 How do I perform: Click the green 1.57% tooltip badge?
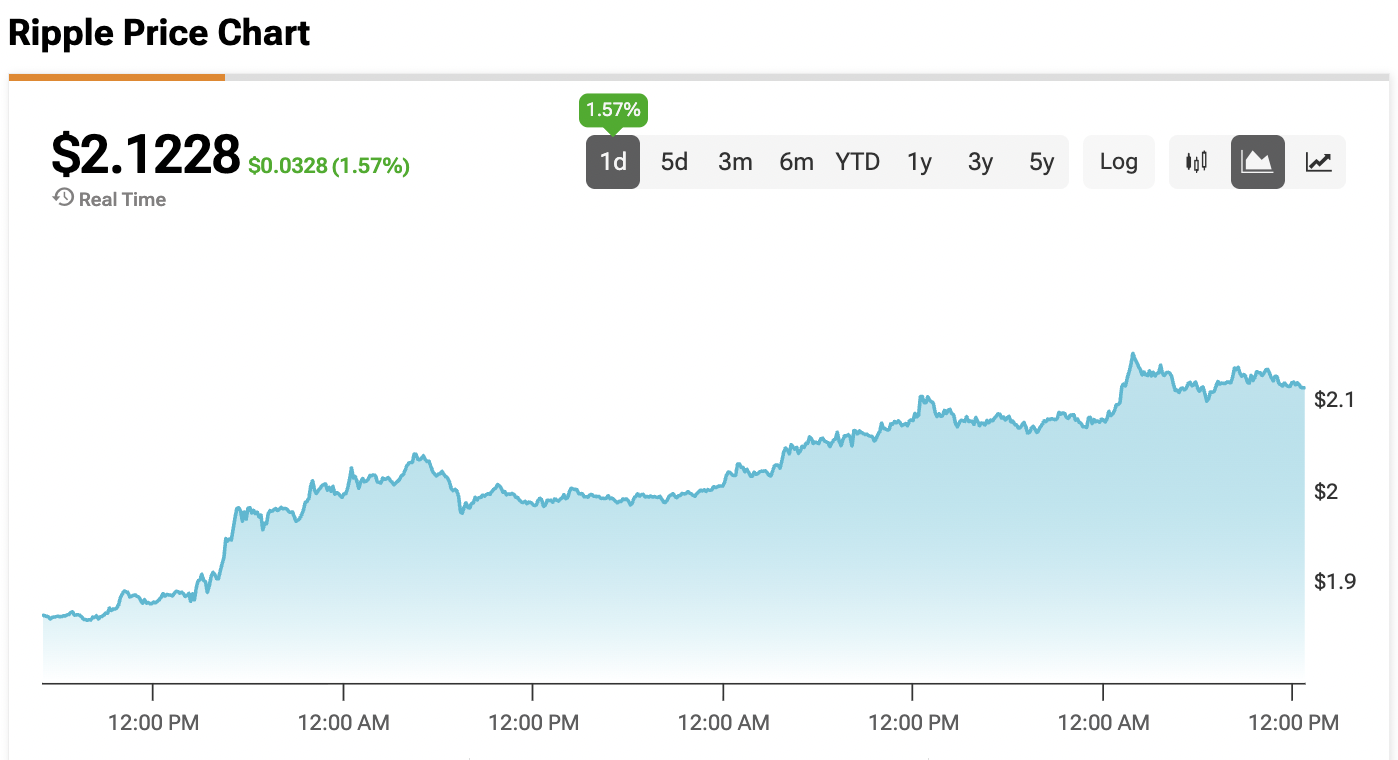[613, 110]
